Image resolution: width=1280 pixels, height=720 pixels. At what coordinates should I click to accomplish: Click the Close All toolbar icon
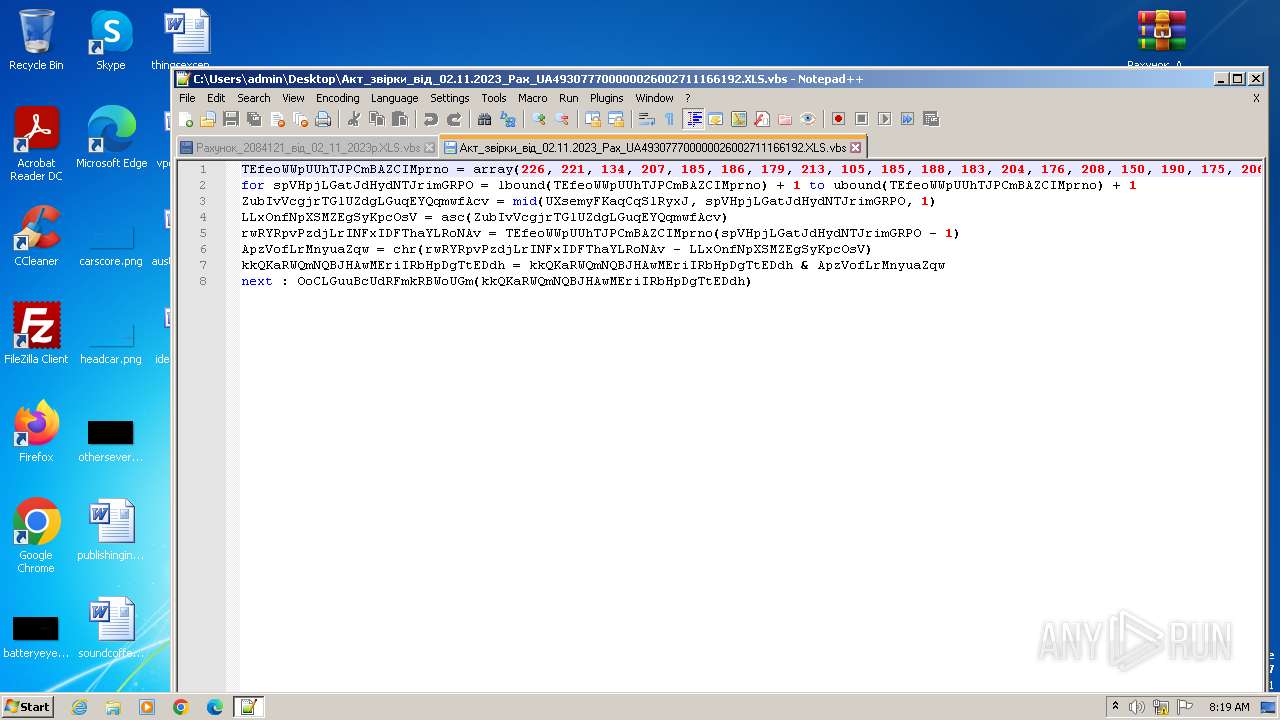[x=300, y=119]
